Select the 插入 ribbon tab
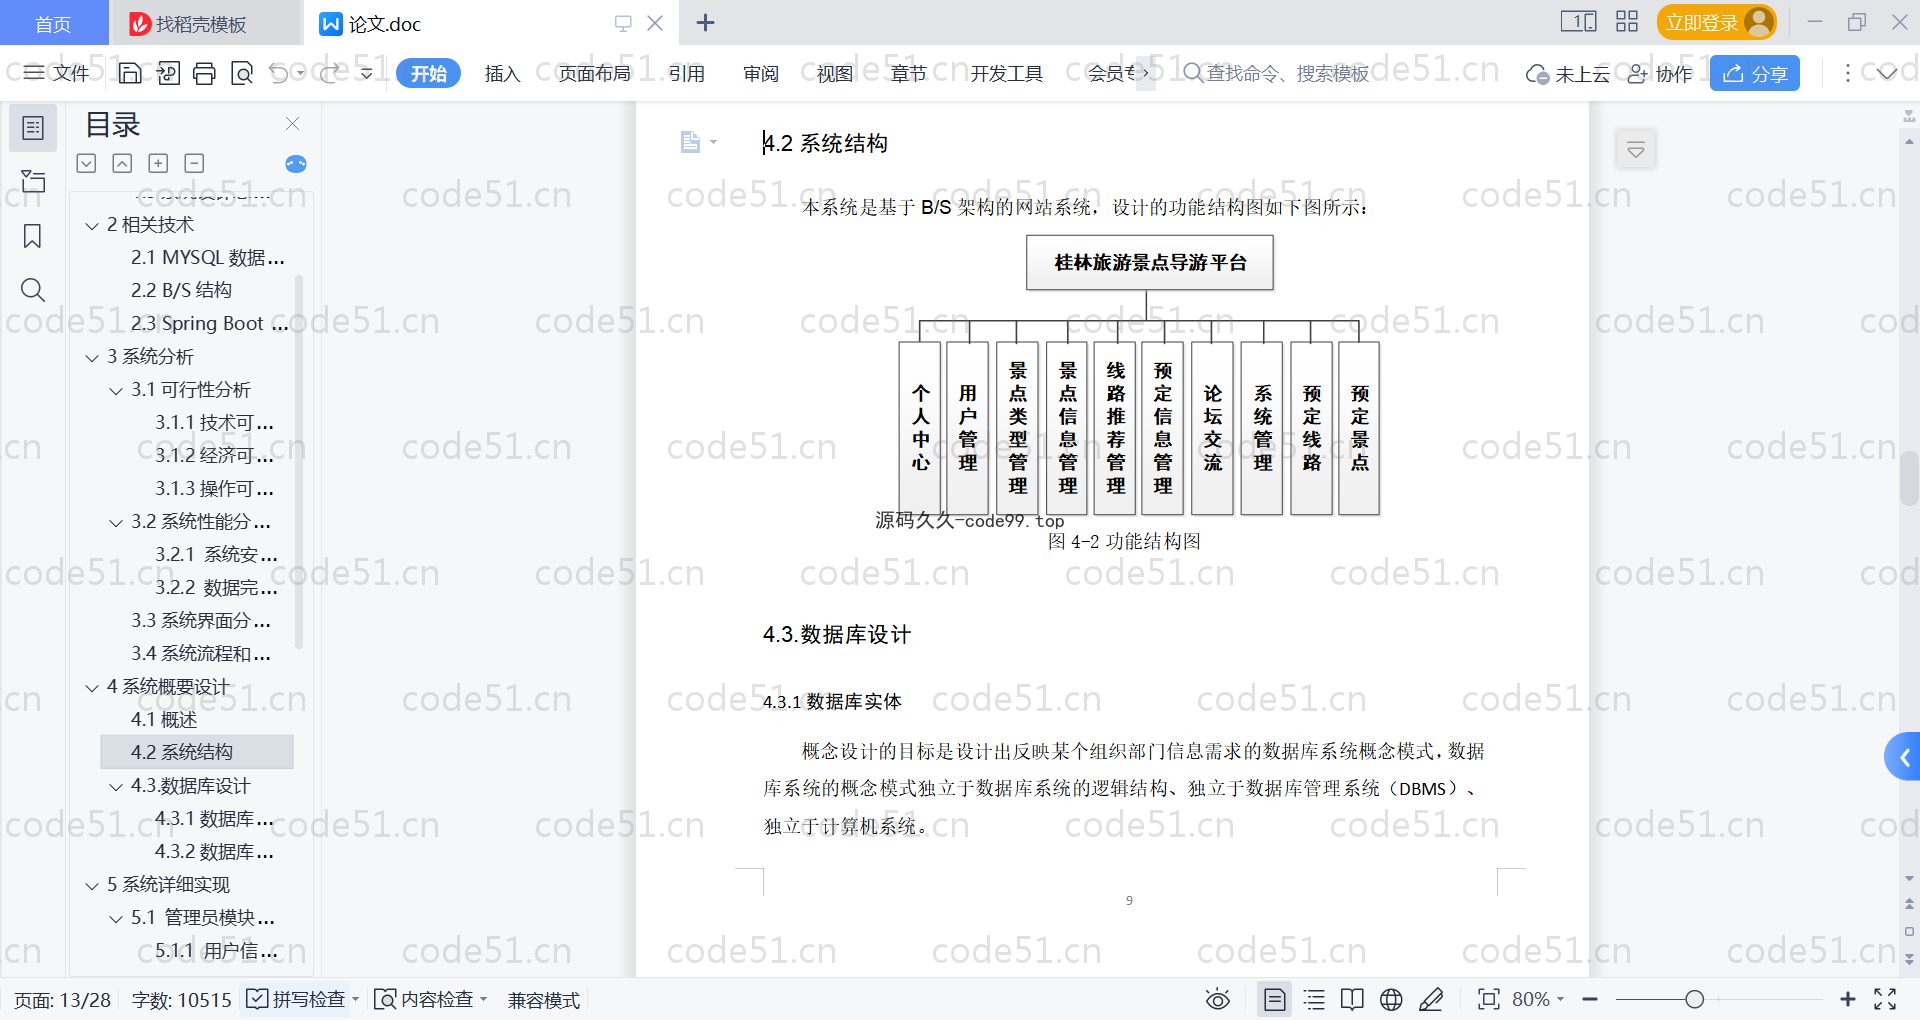Viewport: 1920px width, 1020px height. (x=502, y=73)
